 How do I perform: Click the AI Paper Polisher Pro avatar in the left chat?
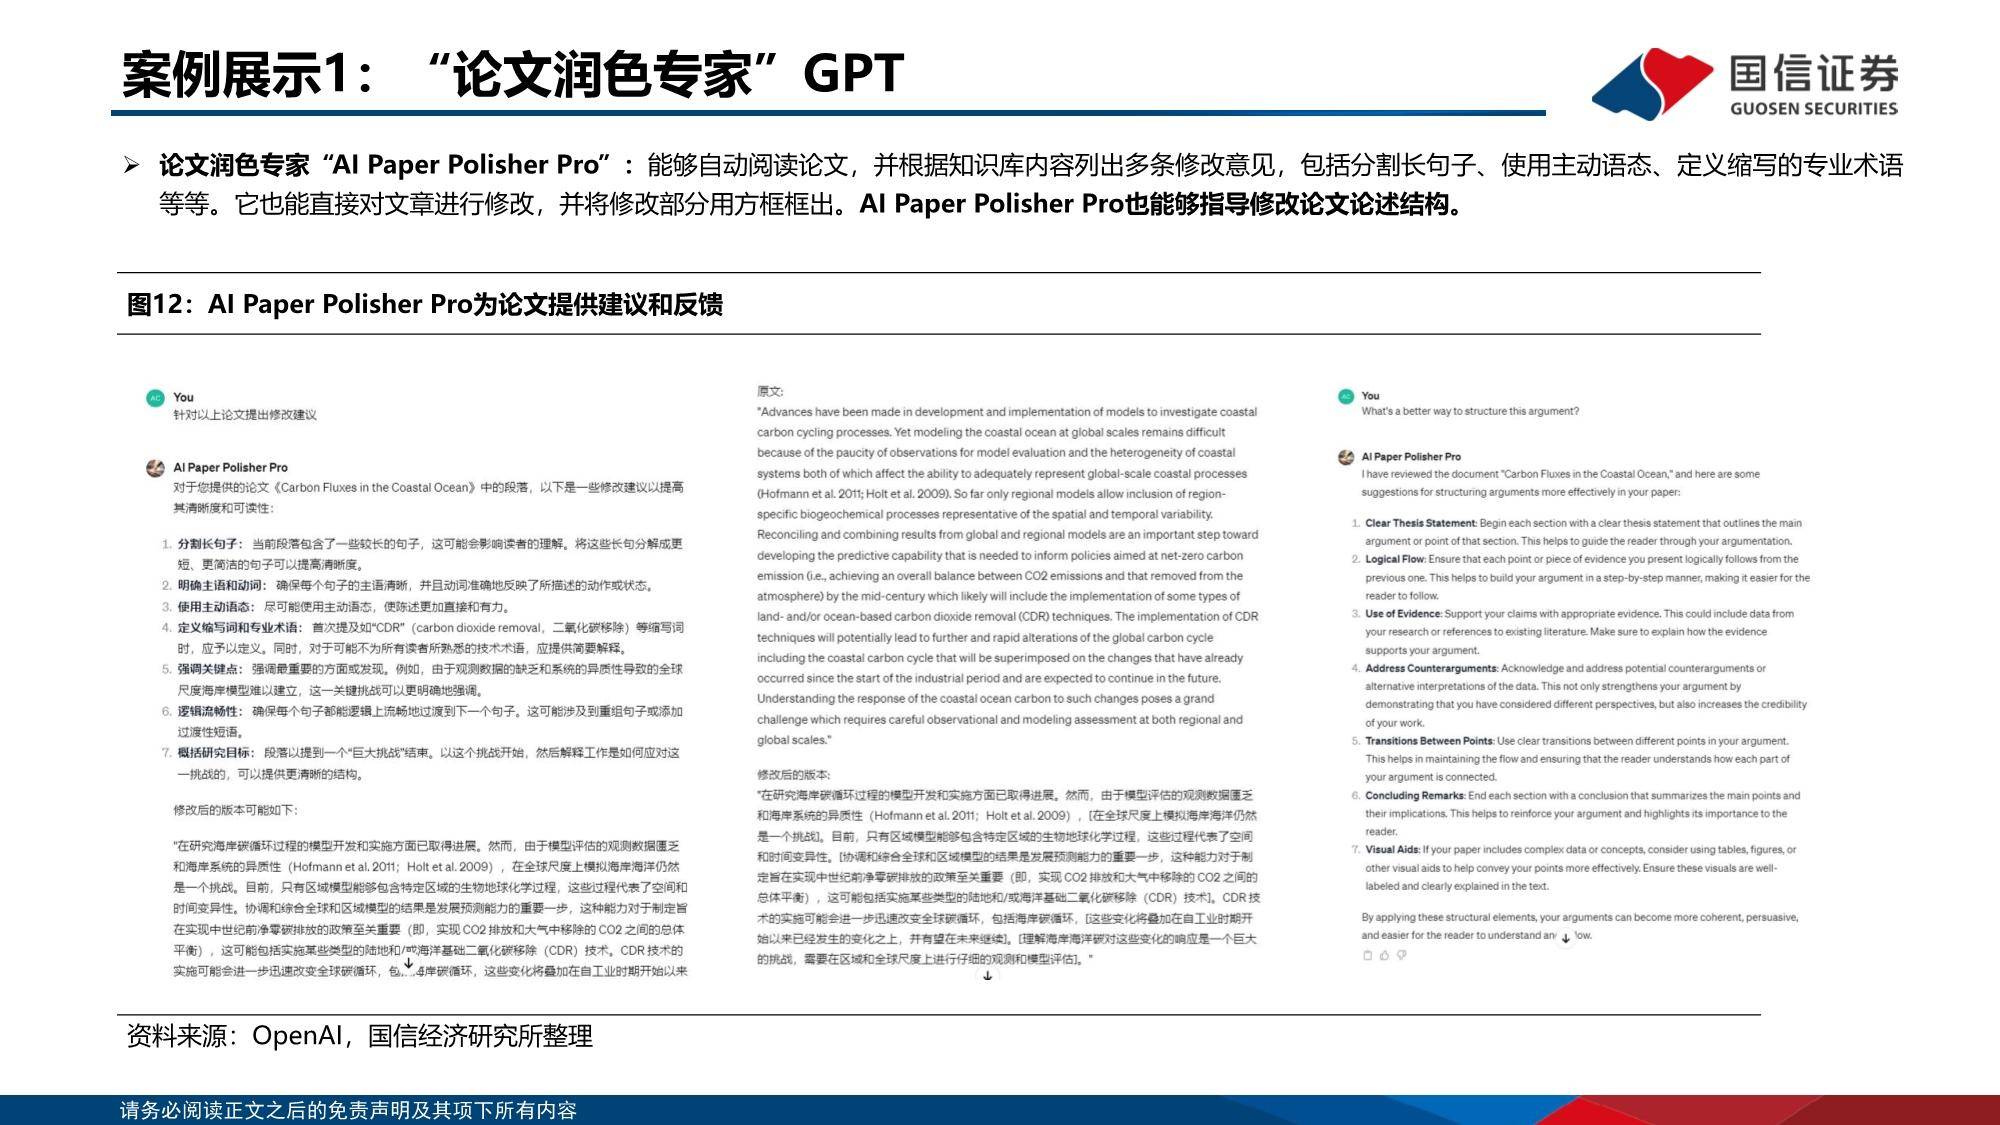pos(155,468)
